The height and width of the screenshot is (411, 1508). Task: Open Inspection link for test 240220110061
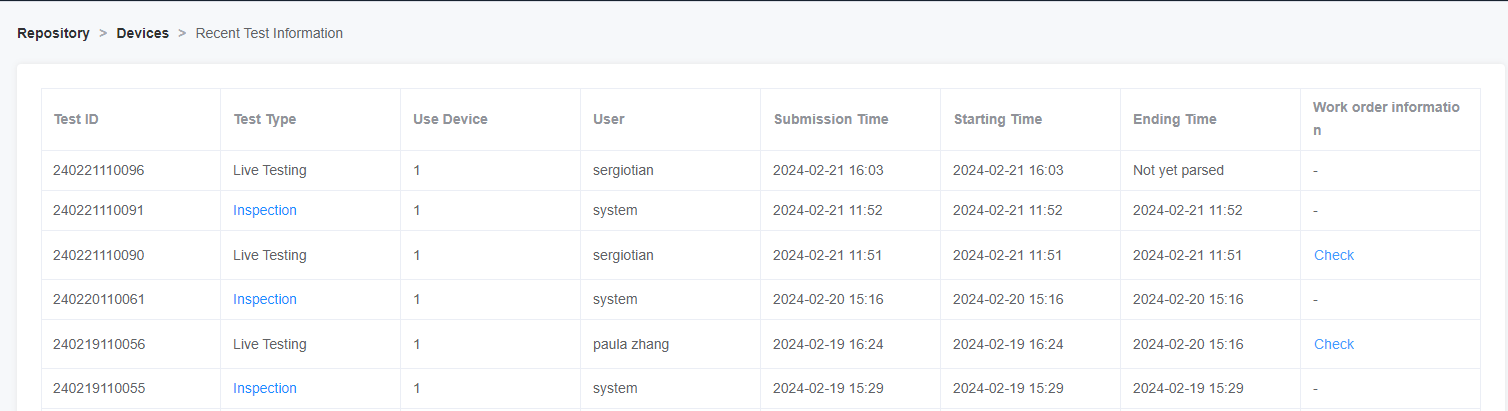(x=265, y=299)
